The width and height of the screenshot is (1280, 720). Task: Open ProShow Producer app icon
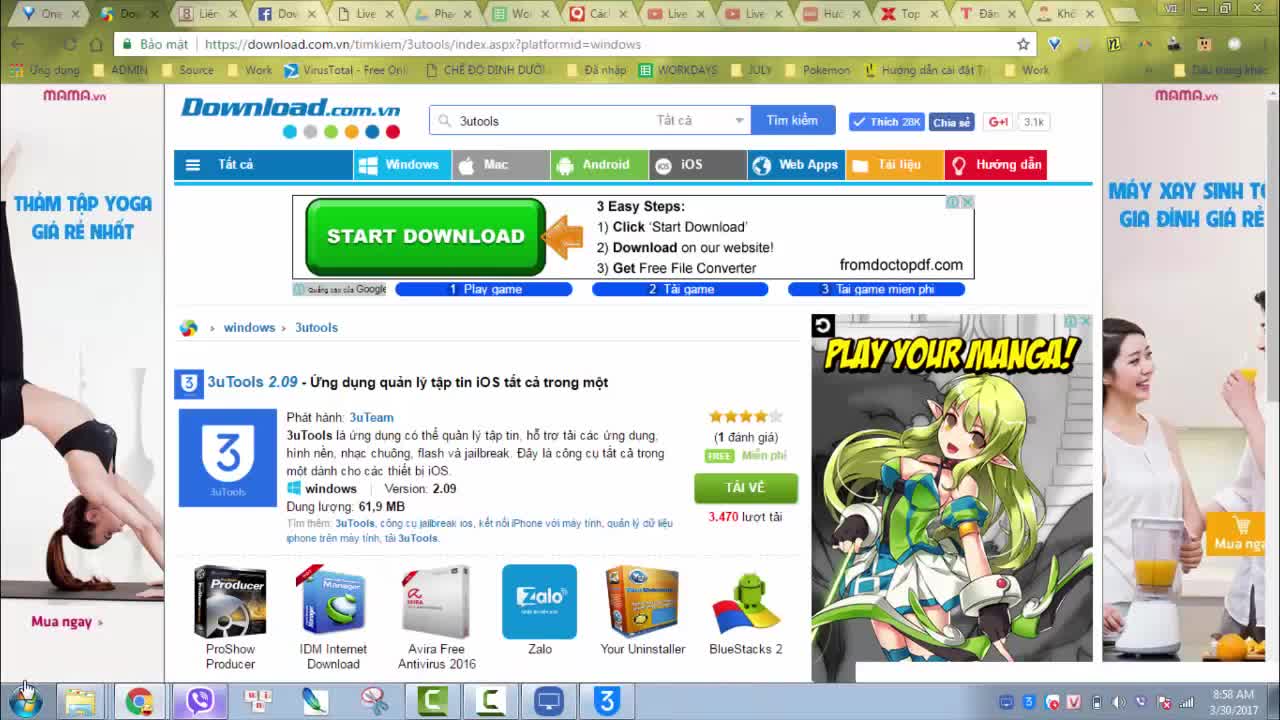pyautogui.click(x=230, y=602)
